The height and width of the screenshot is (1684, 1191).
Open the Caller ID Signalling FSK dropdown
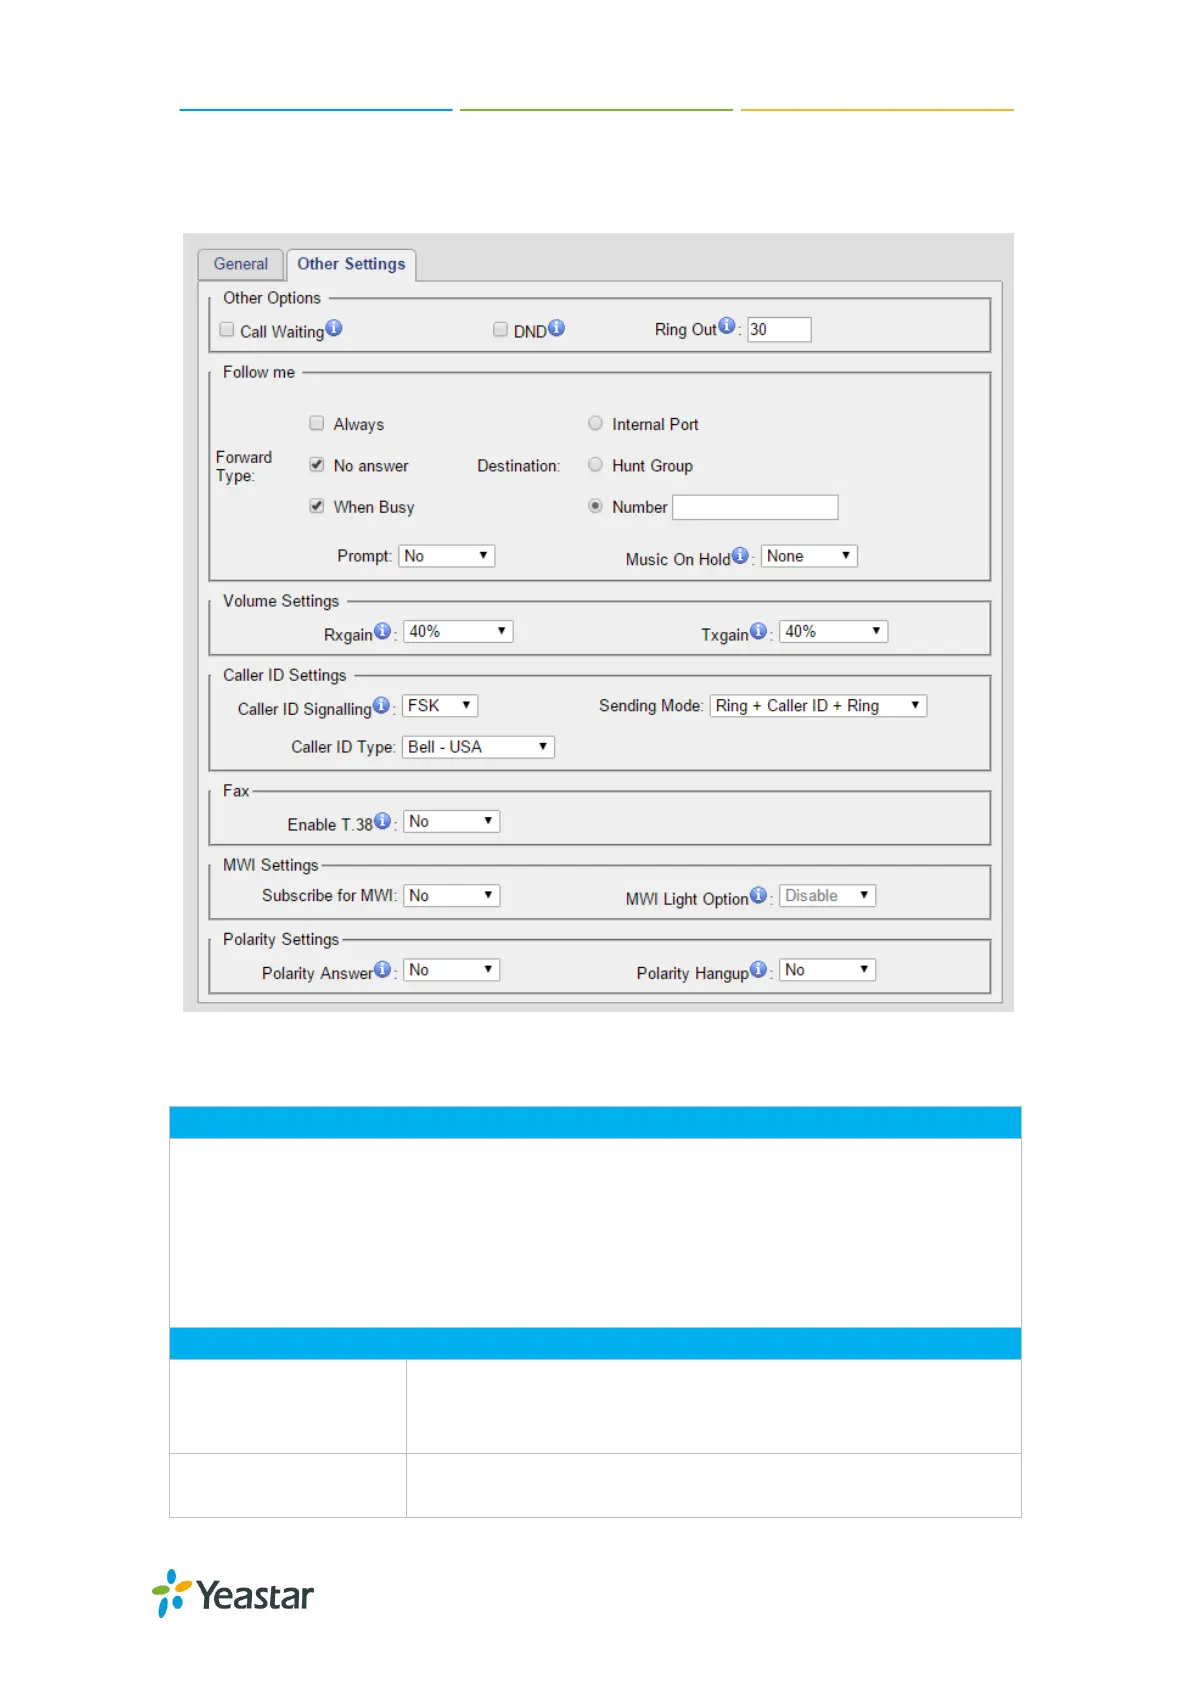[440, 705]
